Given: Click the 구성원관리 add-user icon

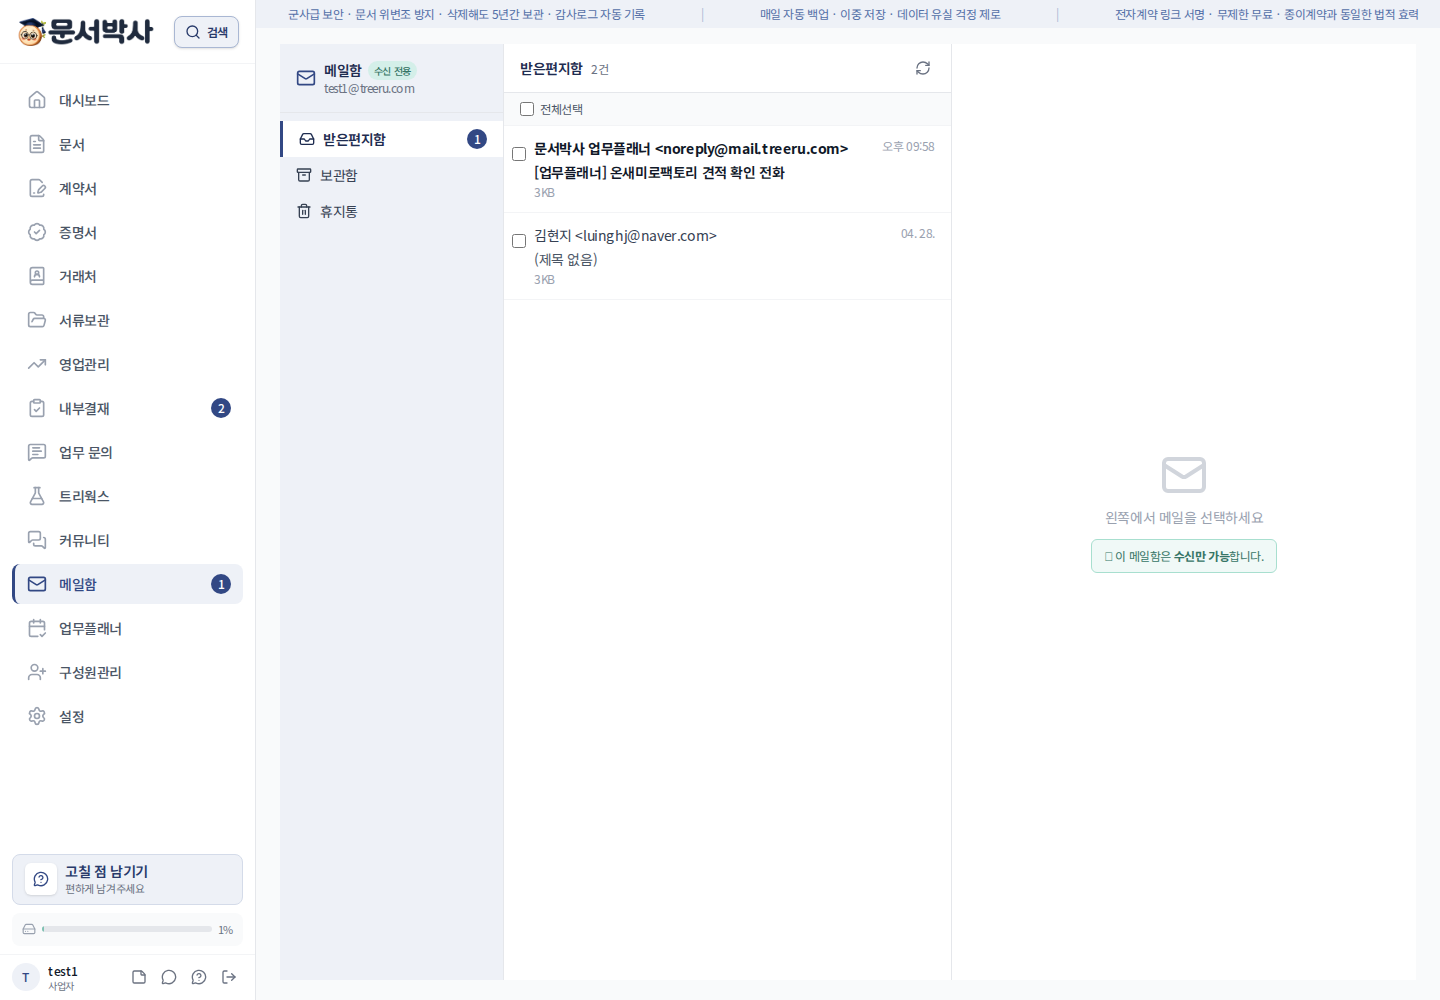Looking at the screenshot, I should pyautogui.click(x=37, y=672).
